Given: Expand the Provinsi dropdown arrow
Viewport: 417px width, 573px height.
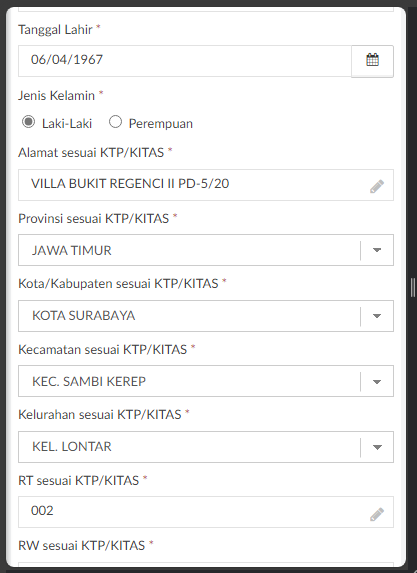Looking at the screenshot, I should [377, 250].
